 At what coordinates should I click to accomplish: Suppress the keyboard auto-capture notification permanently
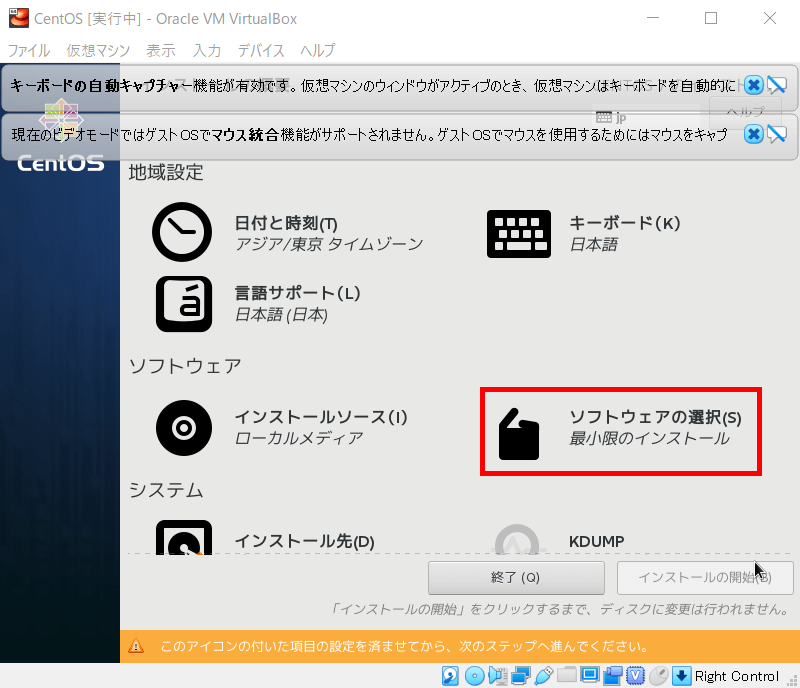click(777, 85)
